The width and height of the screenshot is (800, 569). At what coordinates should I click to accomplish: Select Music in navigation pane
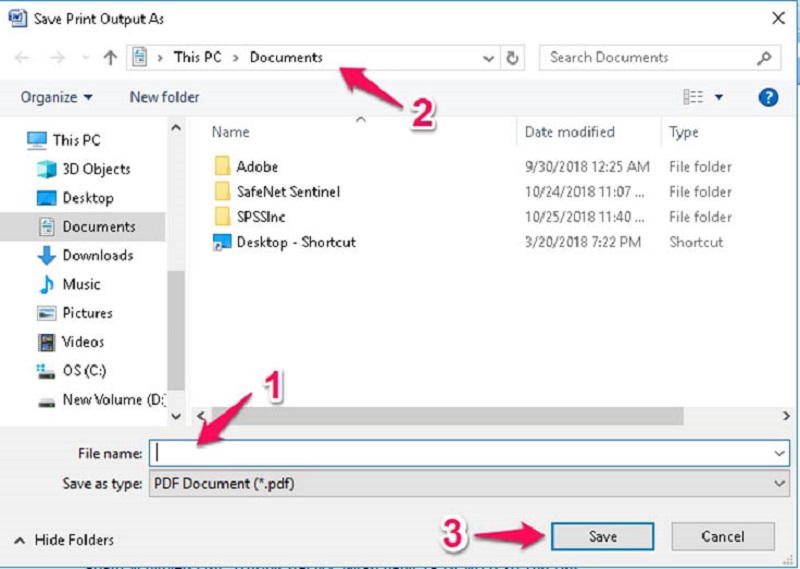pyautogui.click(x=69, y=284)
